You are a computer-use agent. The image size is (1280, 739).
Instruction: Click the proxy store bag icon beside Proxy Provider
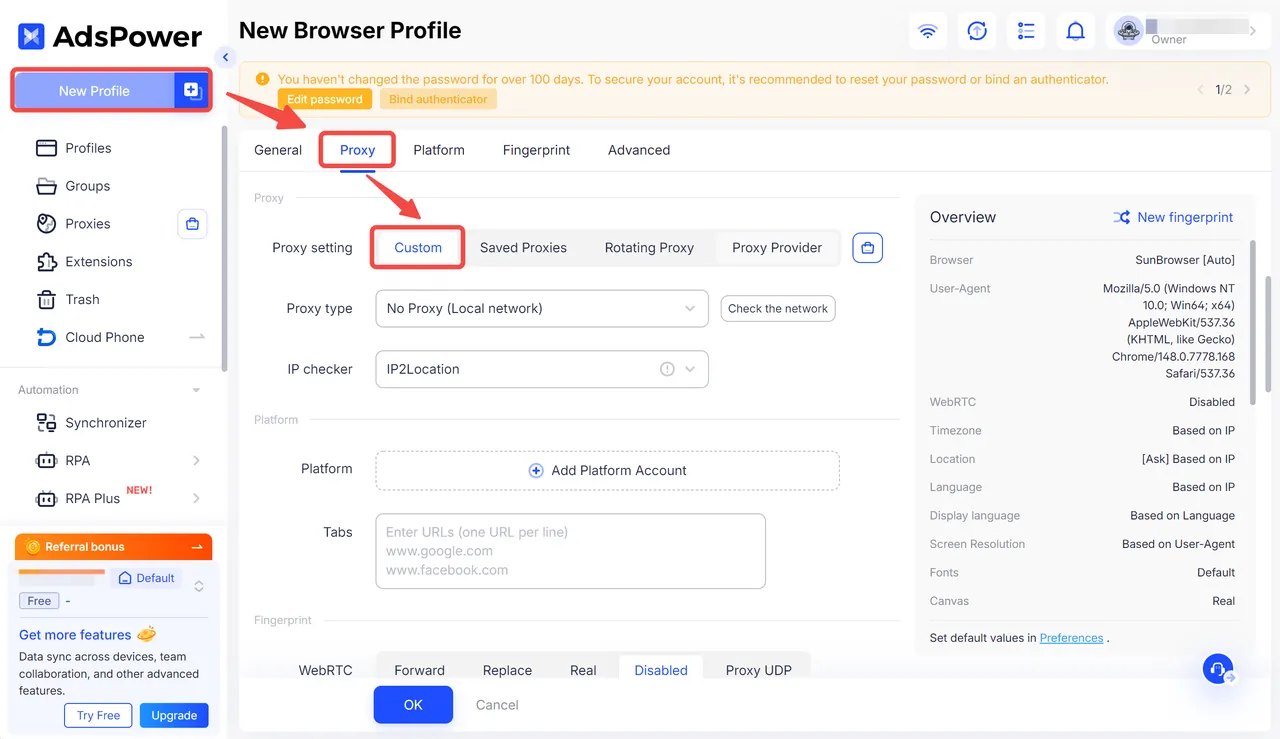(868, 247)
